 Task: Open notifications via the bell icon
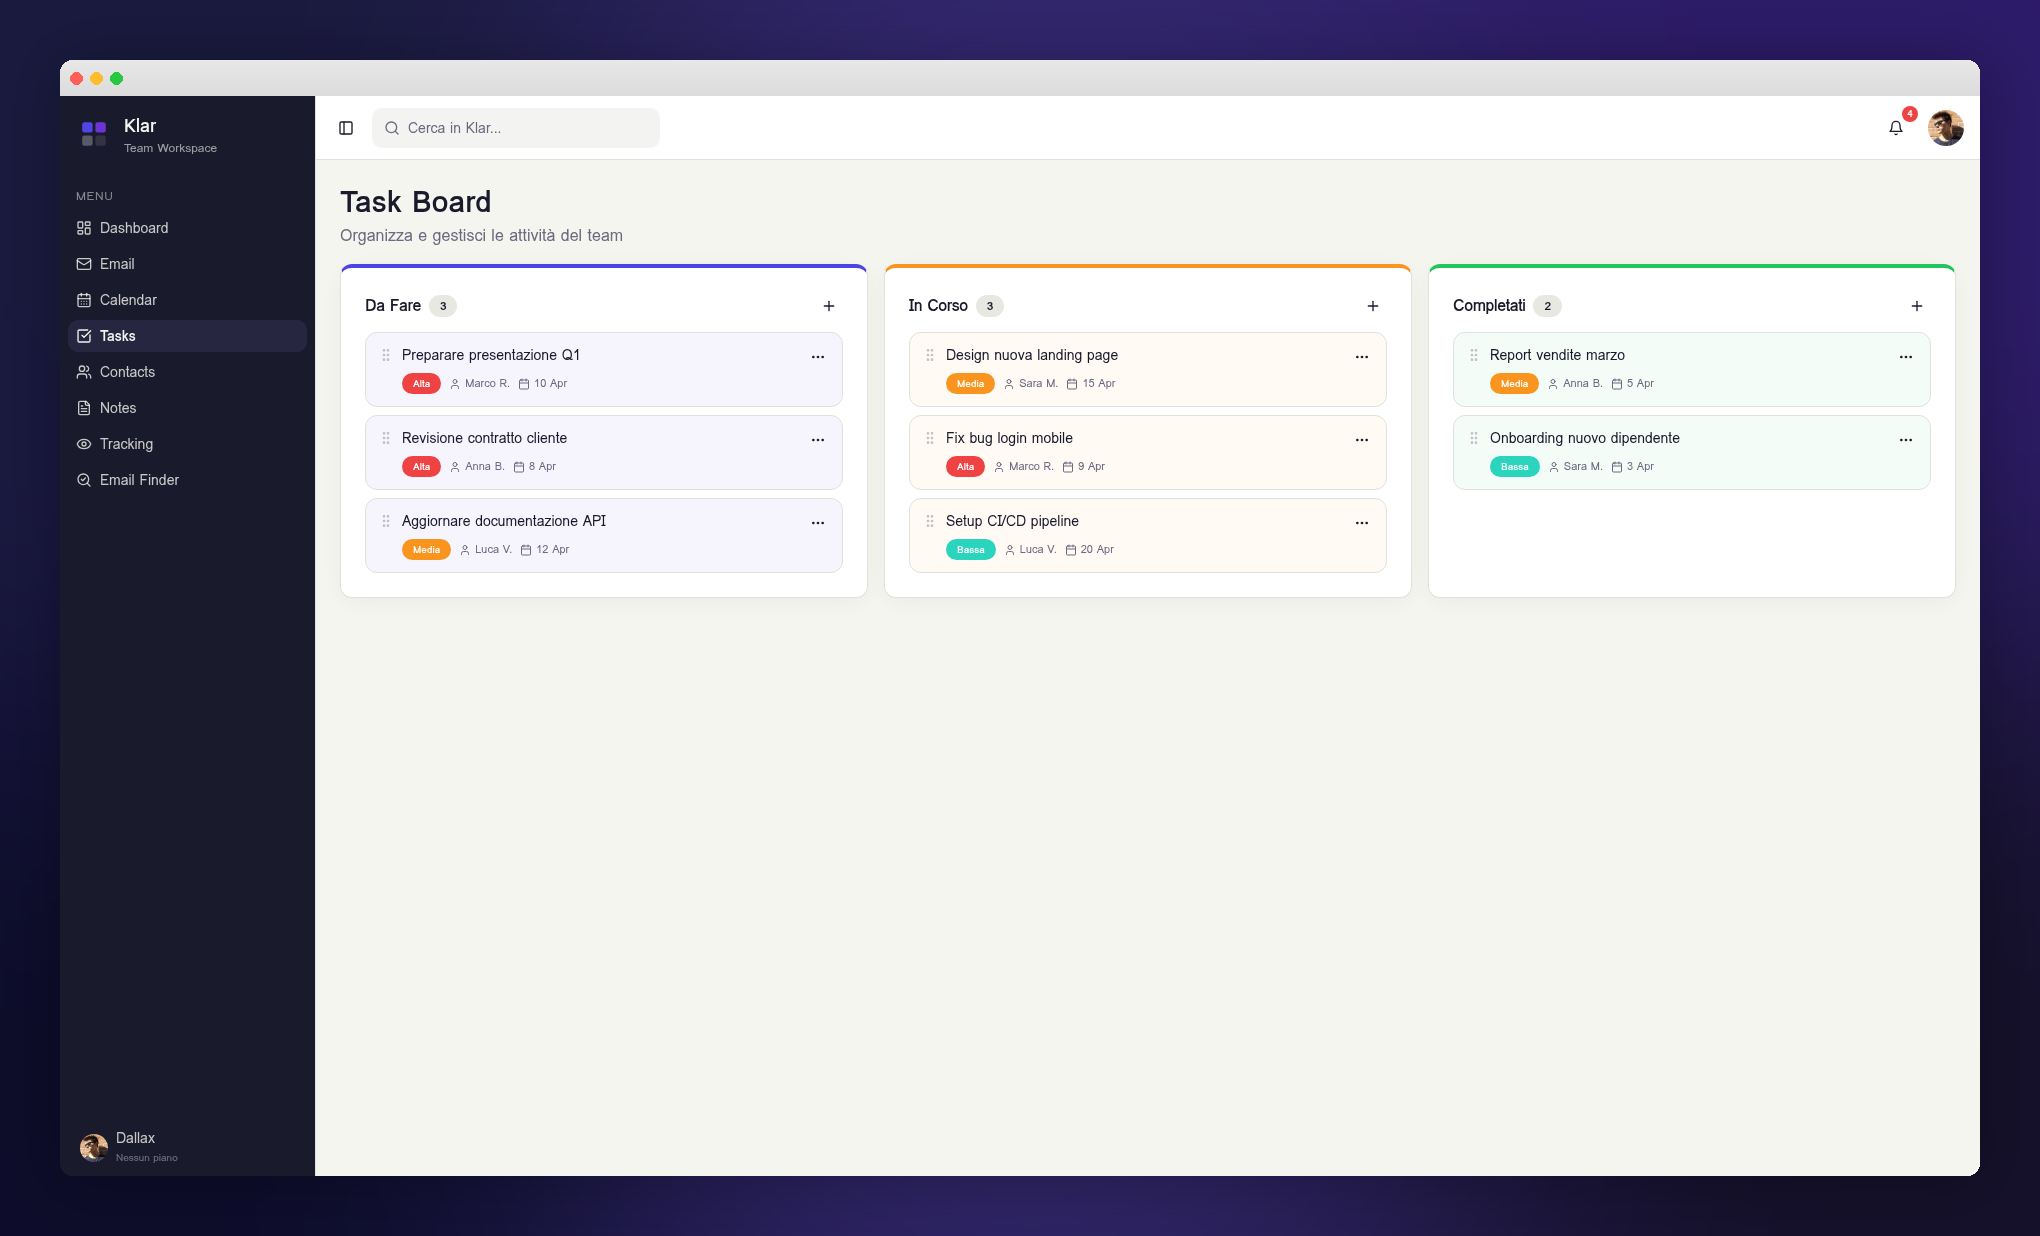pyautogui.click(x=1895, y=128)
